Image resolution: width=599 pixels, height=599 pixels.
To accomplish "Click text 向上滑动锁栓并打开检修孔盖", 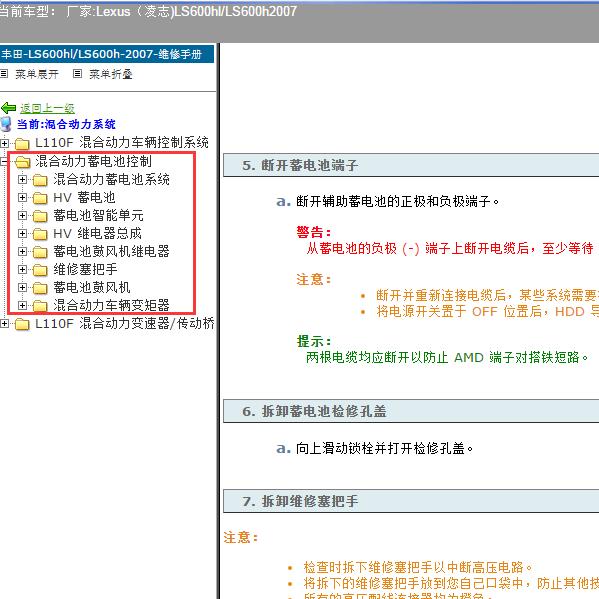I will coord(384,448).
